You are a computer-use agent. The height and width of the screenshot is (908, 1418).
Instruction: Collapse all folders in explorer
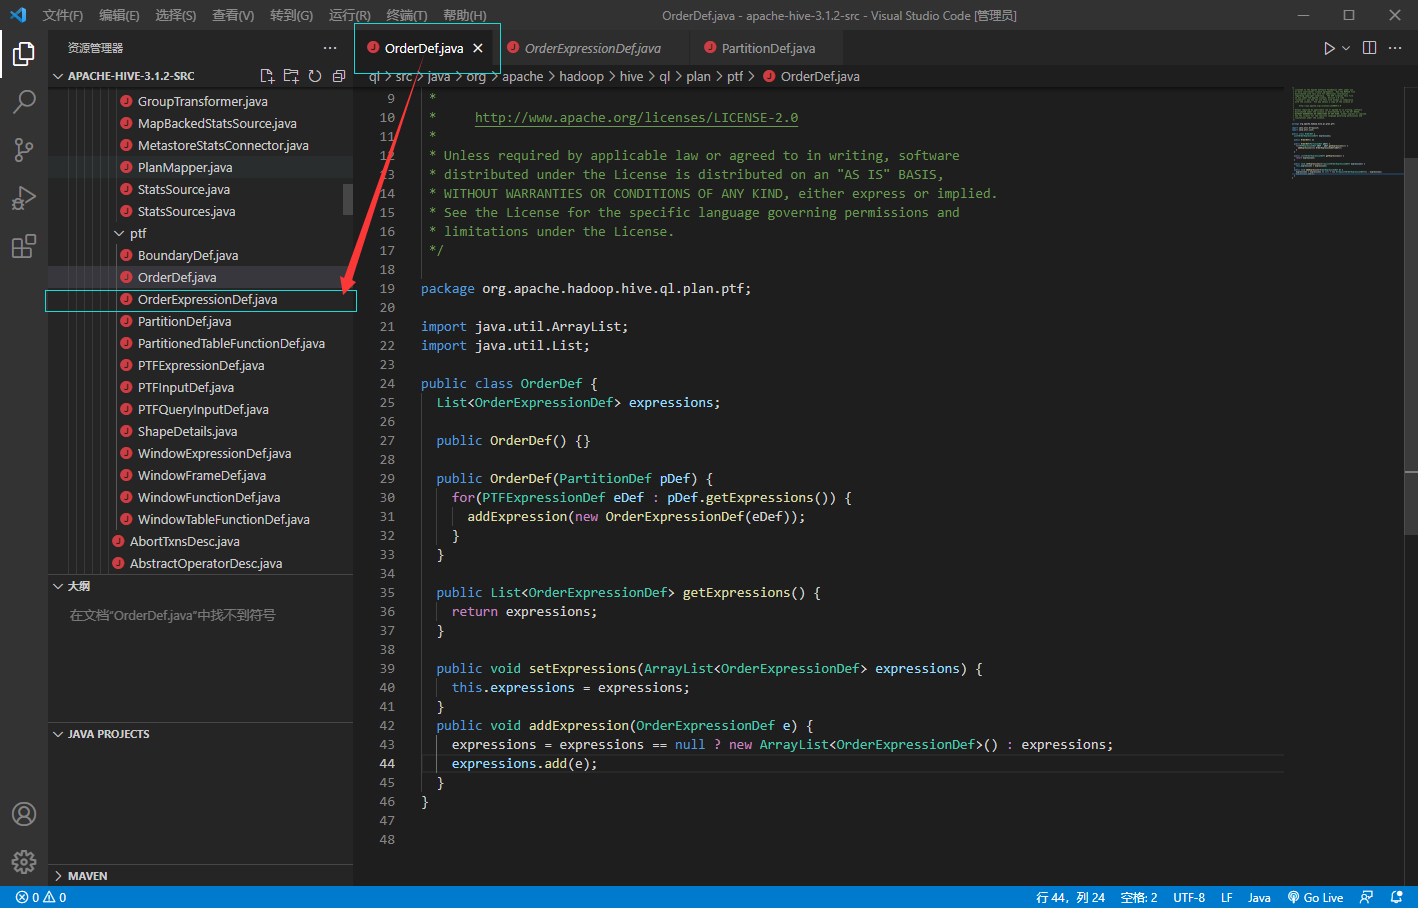click(x=339, y=76)
